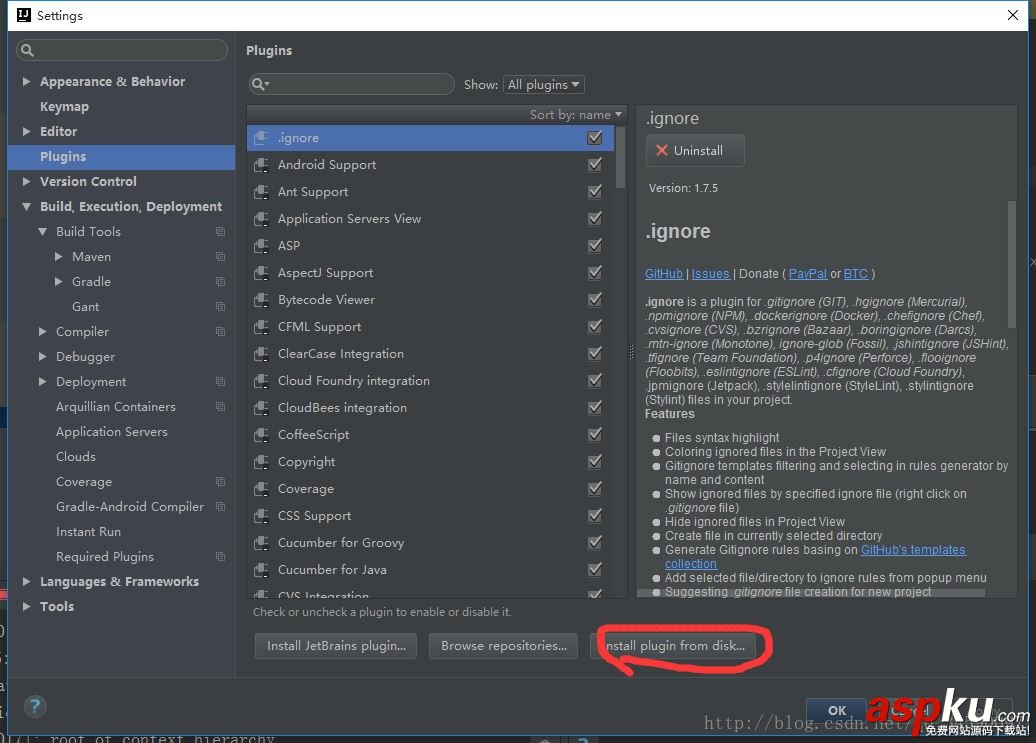This screenshot has width=1036, height=743.
Task: Uninstall the .ignore plugin
Action: tap(695, 151)
